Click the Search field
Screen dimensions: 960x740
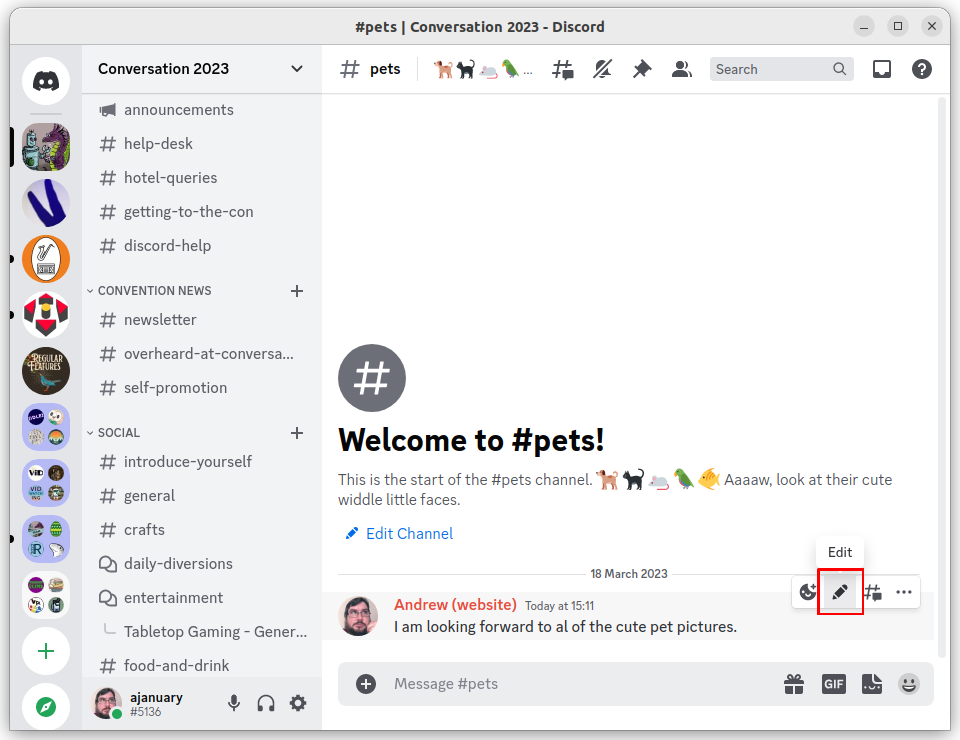[781, 69]
